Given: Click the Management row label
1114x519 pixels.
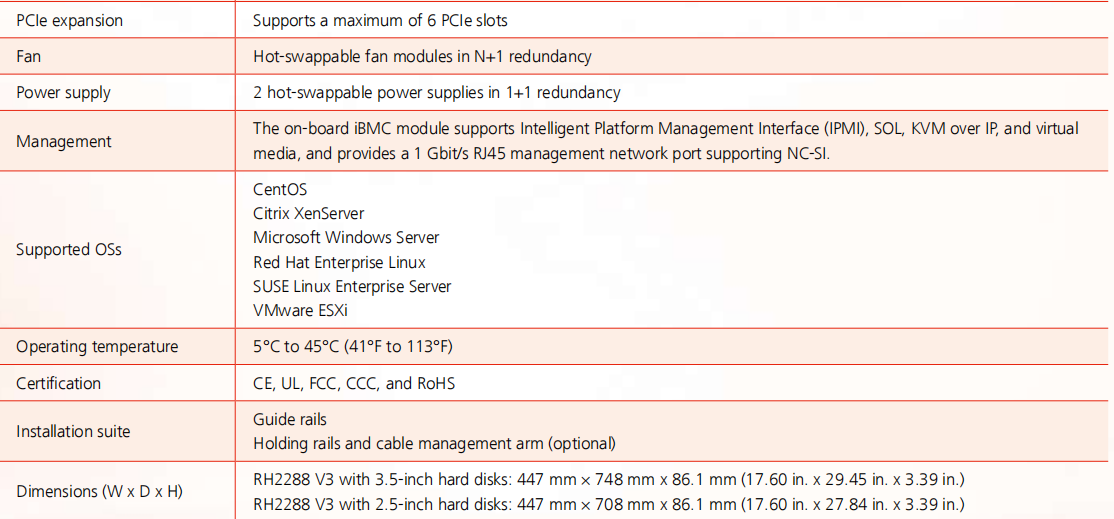Looking at the screenshot, I should coord(63,142).
